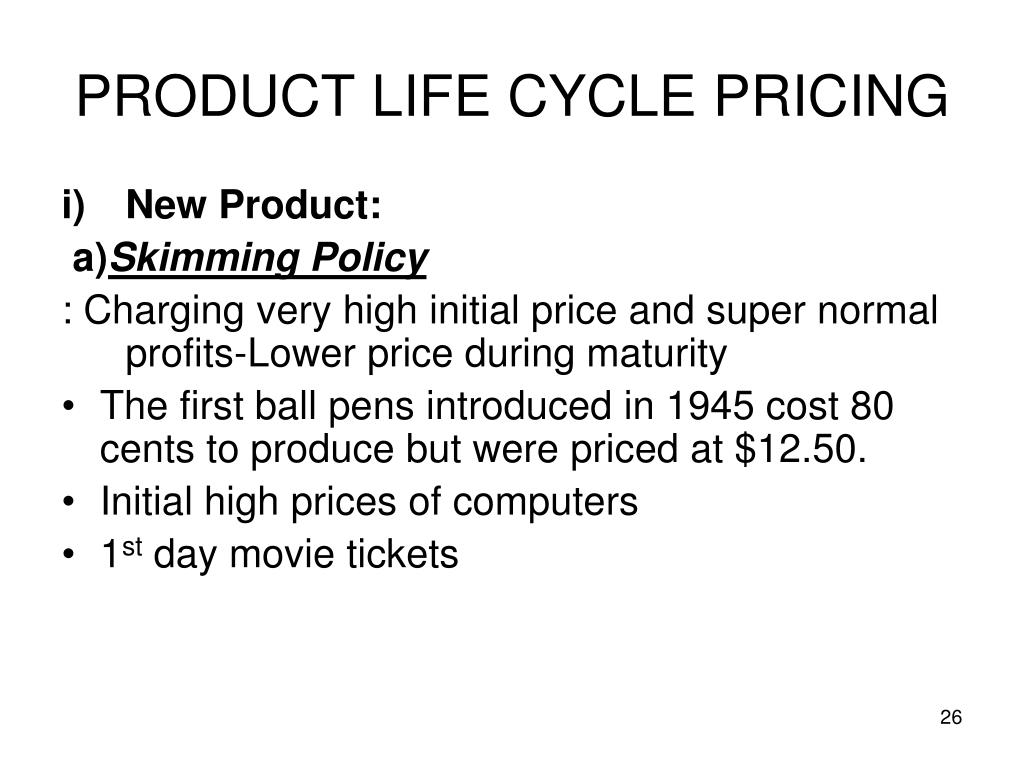Click the 'i)' list marker
Viewport: 1024px width, 768px height.
(73, 205)
